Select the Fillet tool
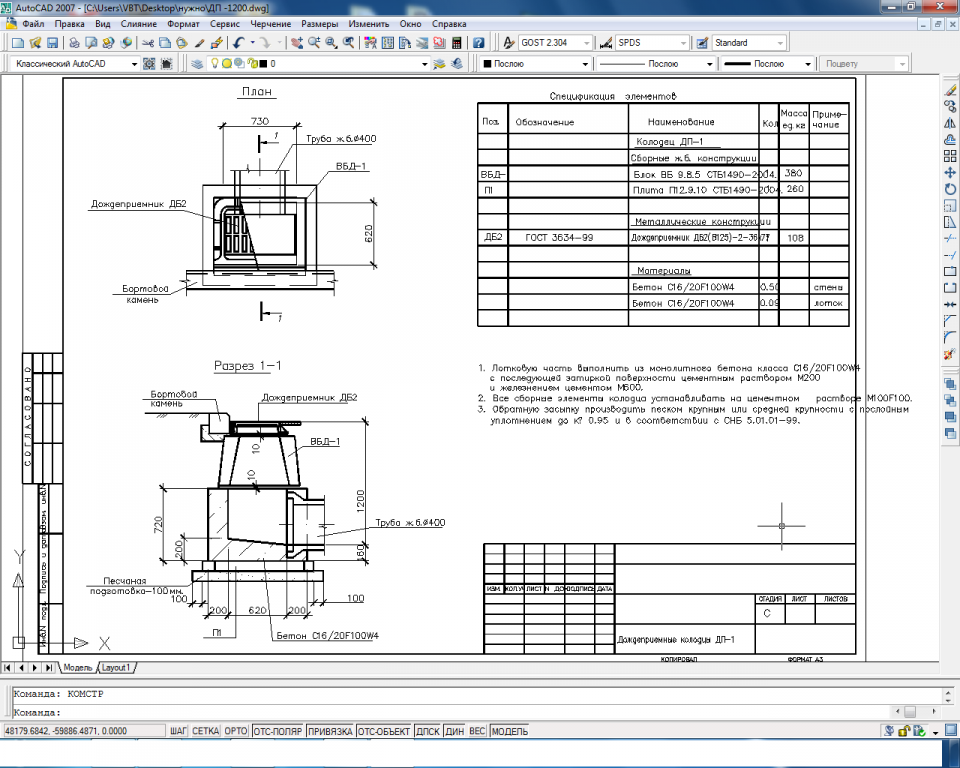 950,337
